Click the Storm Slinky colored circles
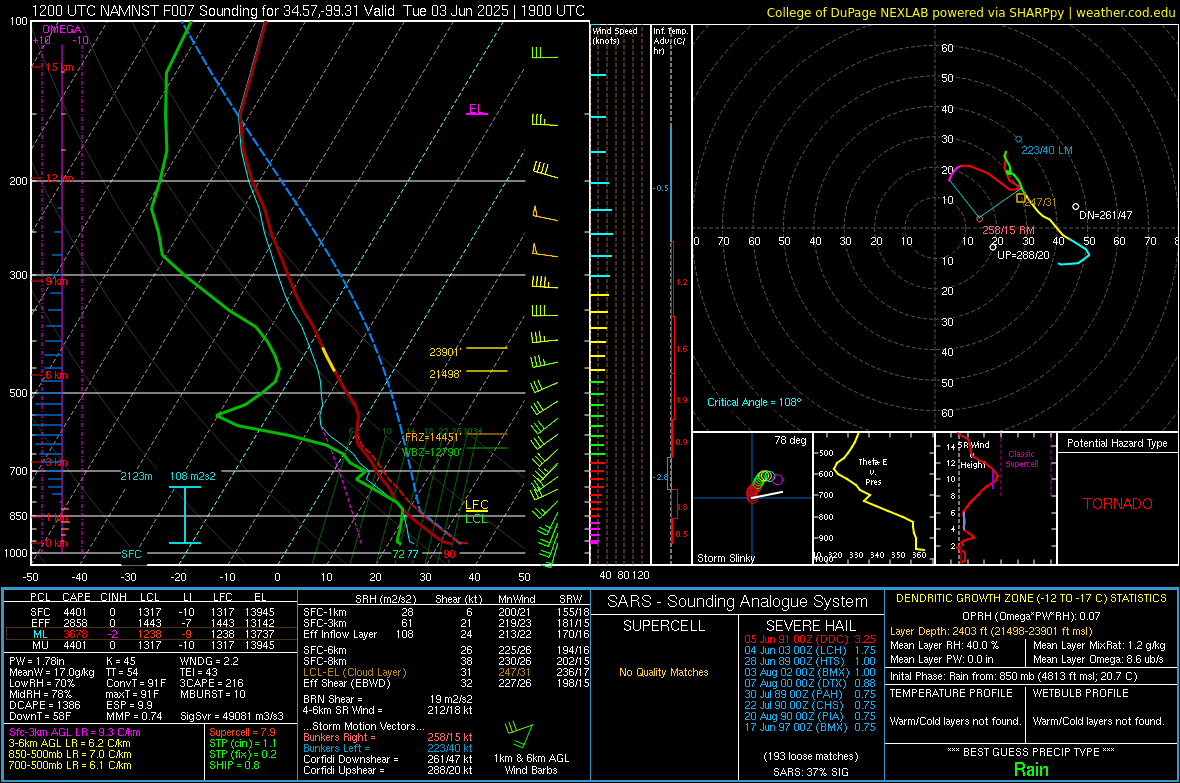This screenshot has height=783, width=1180. coord(764,484)
